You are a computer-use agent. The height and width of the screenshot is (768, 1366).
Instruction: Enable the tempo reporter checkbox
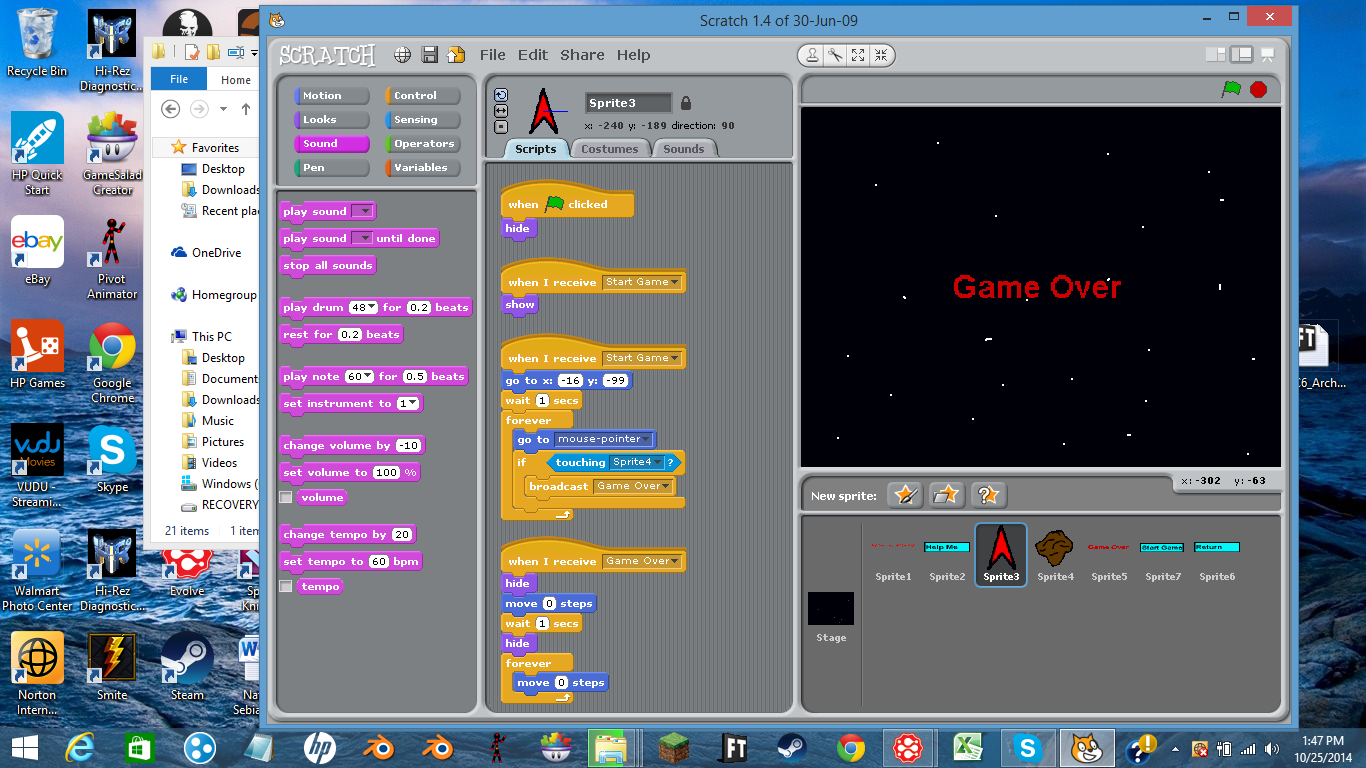click(x=286, y=586)
